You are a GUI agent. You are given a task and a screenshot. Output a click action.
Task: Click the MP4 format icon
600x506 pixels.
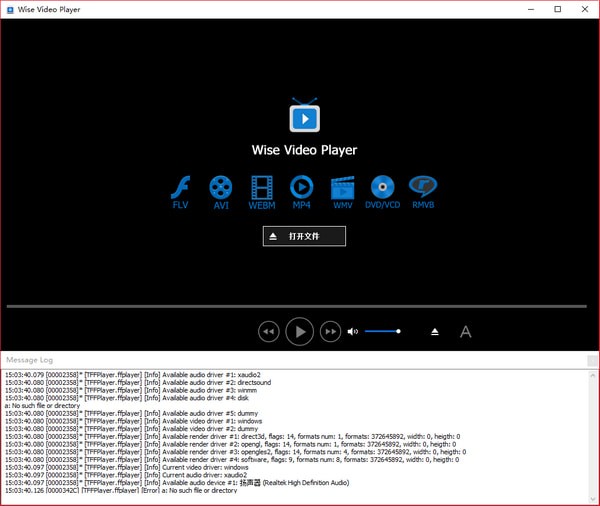click(301, 188)
